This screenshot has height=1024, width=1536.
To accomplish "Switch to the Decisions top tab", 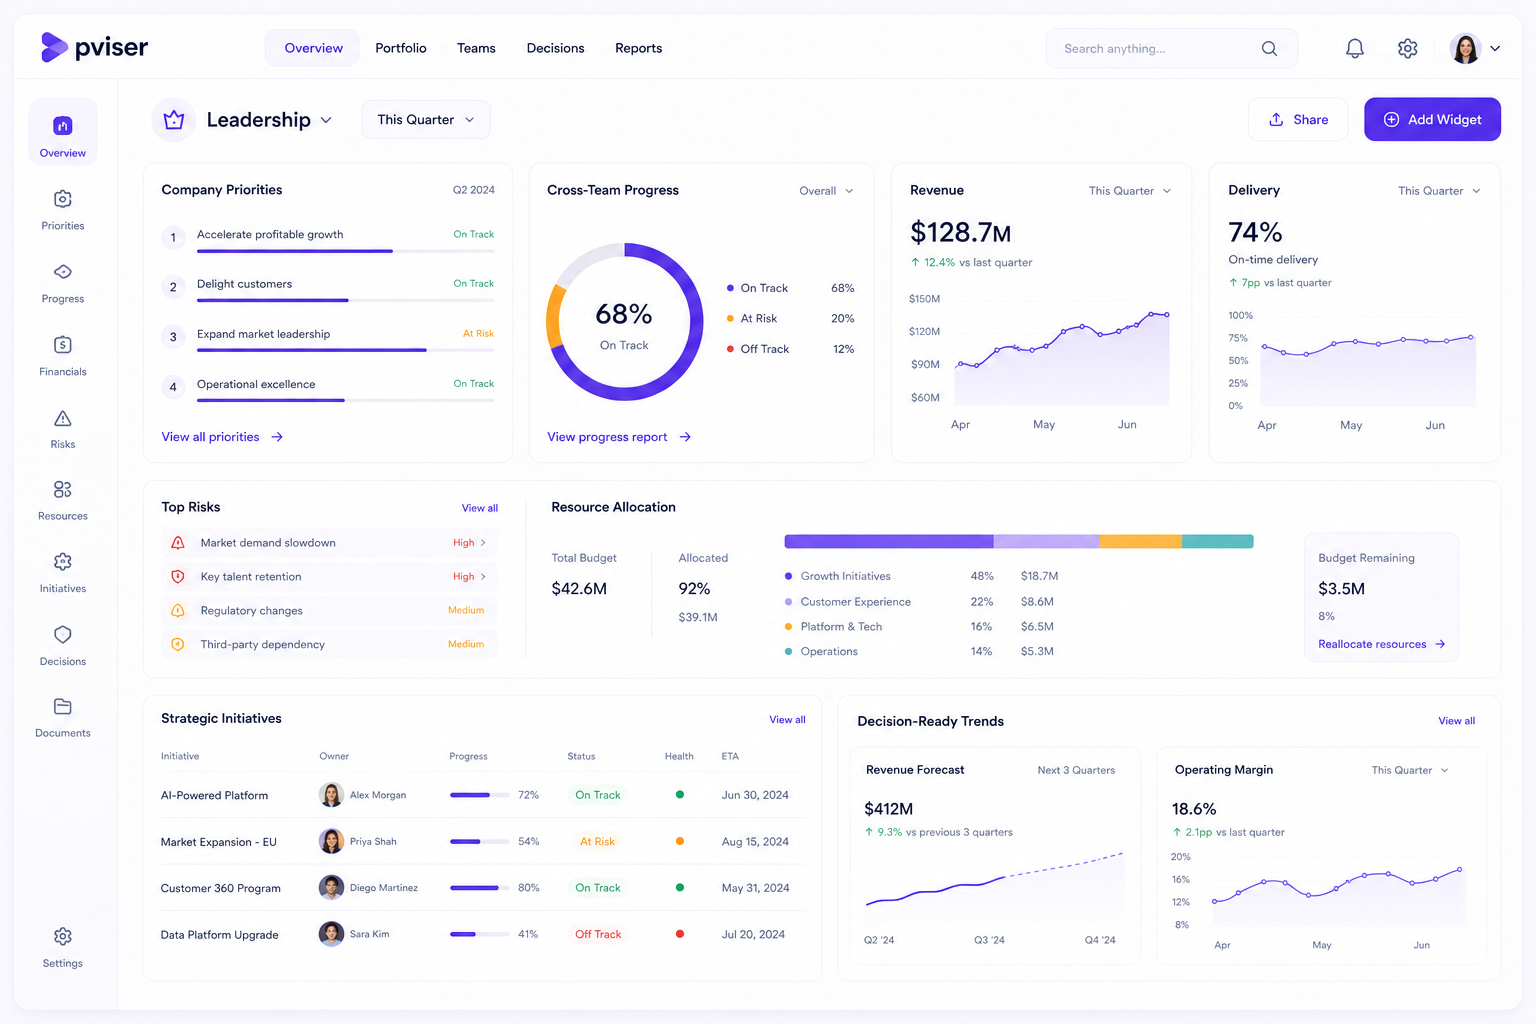I will point(555,48).
